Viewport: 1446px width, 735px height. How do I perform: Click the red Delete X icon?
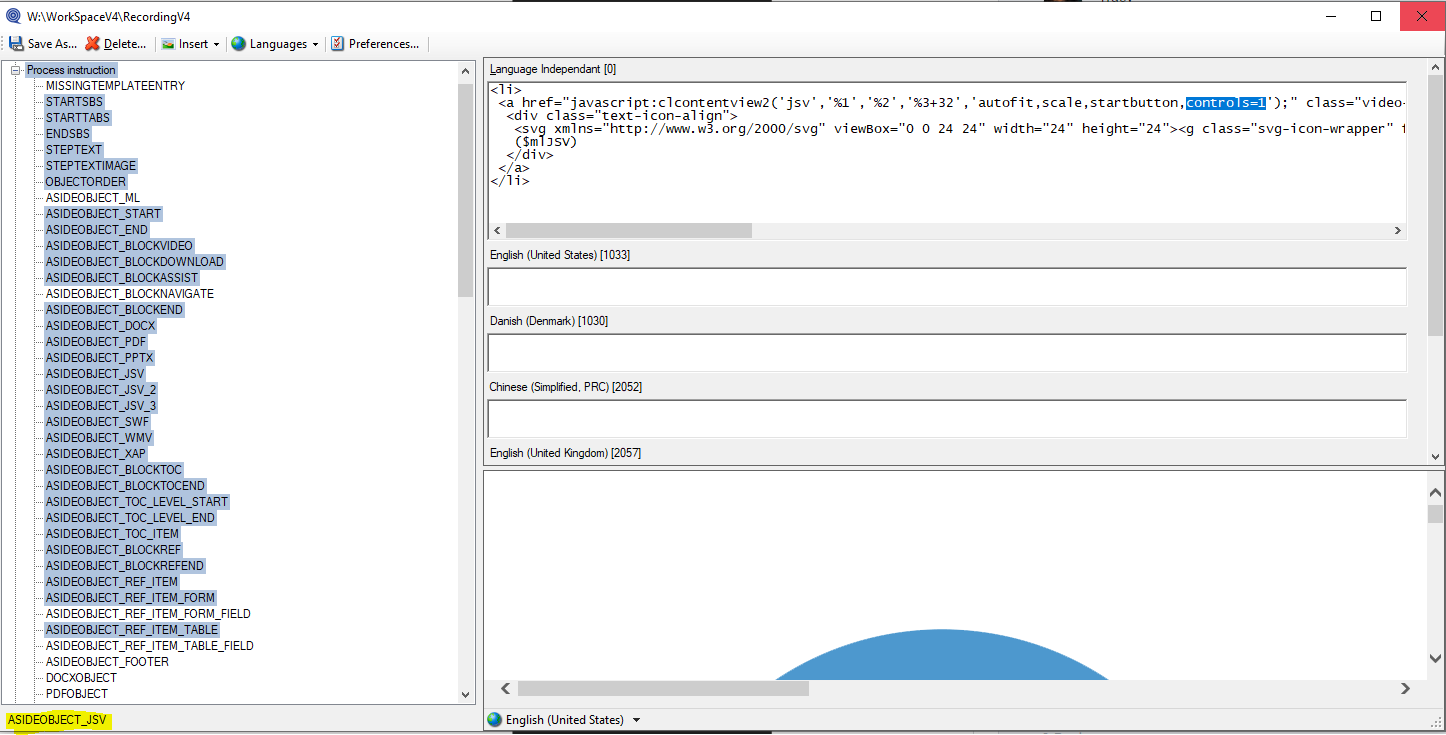93,44
